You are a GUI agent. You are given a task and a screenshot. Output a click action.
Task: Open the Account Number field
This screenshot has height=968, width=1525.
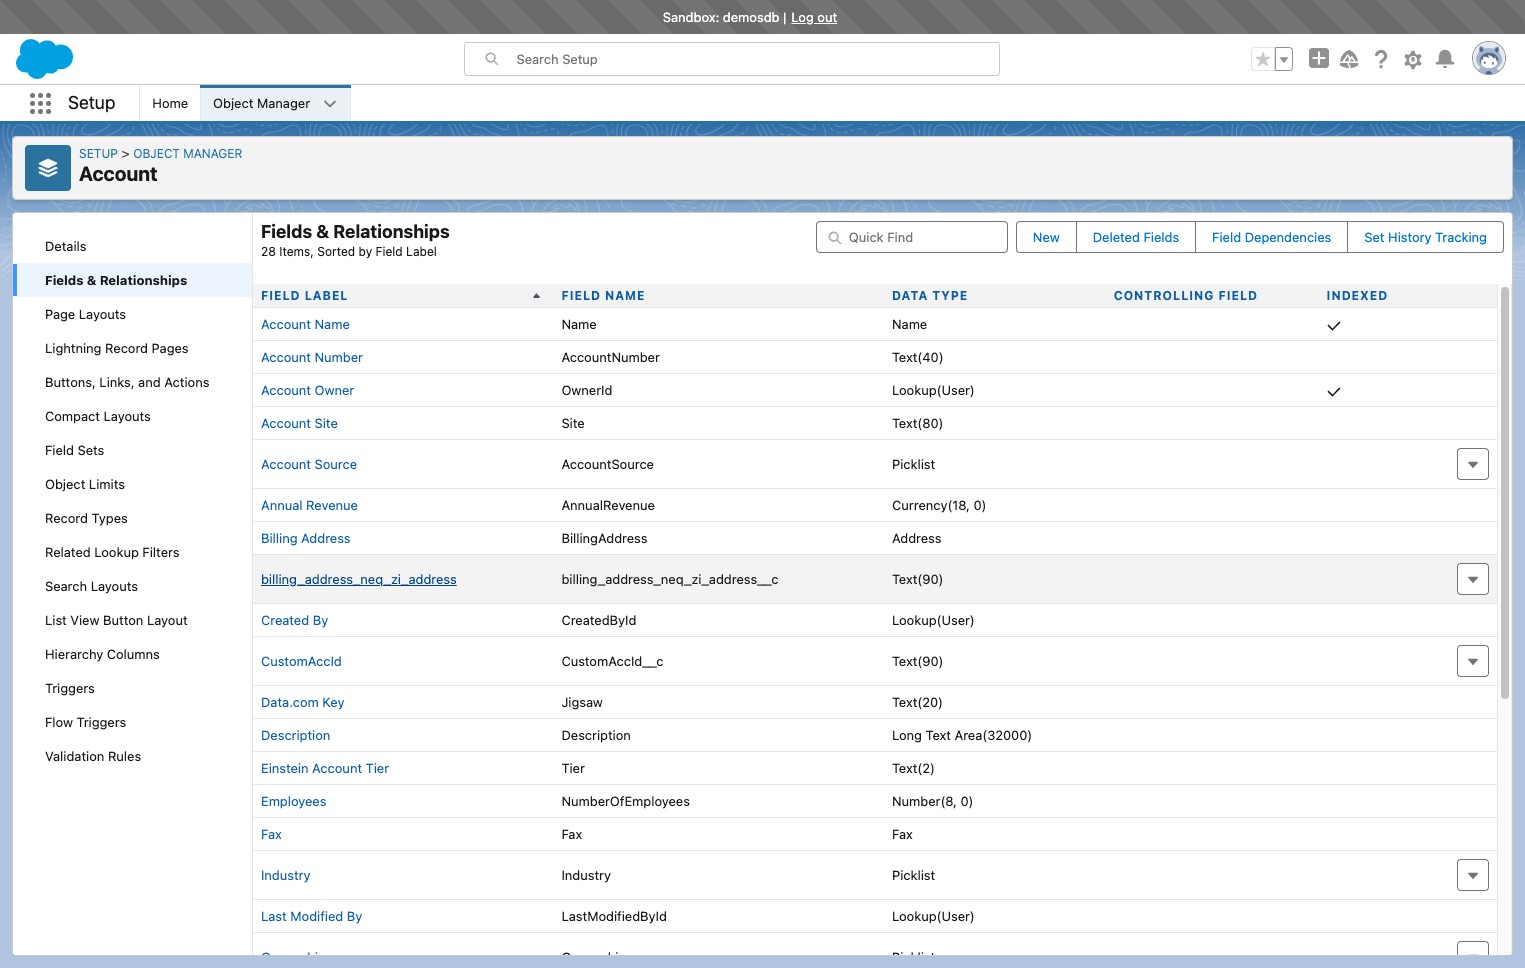point(312,357)
